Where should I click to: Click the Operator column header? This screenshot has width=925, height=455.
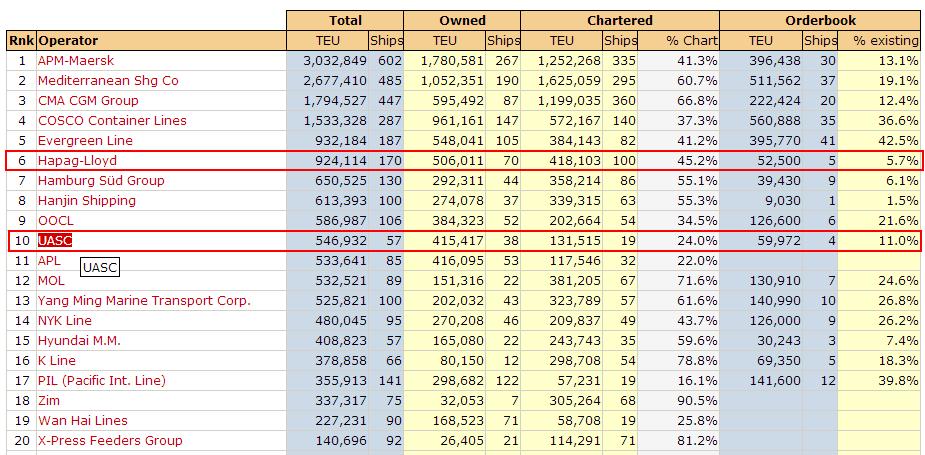[x=68, y=40]
